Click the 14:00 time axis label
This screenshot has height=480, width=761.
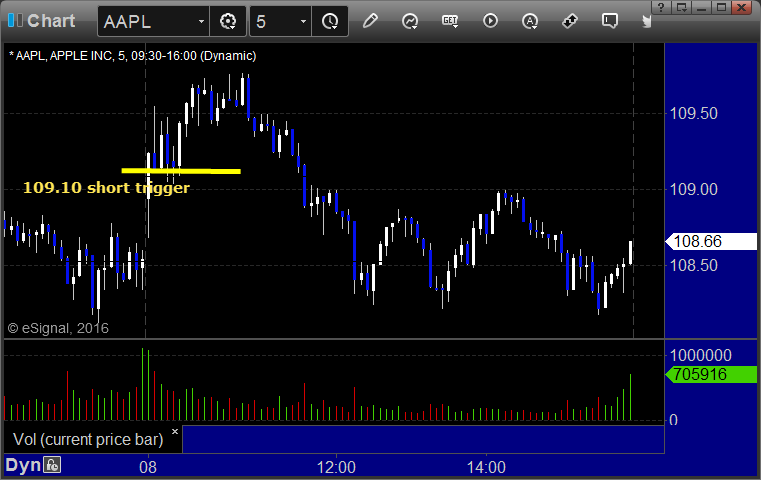point(486,467)
